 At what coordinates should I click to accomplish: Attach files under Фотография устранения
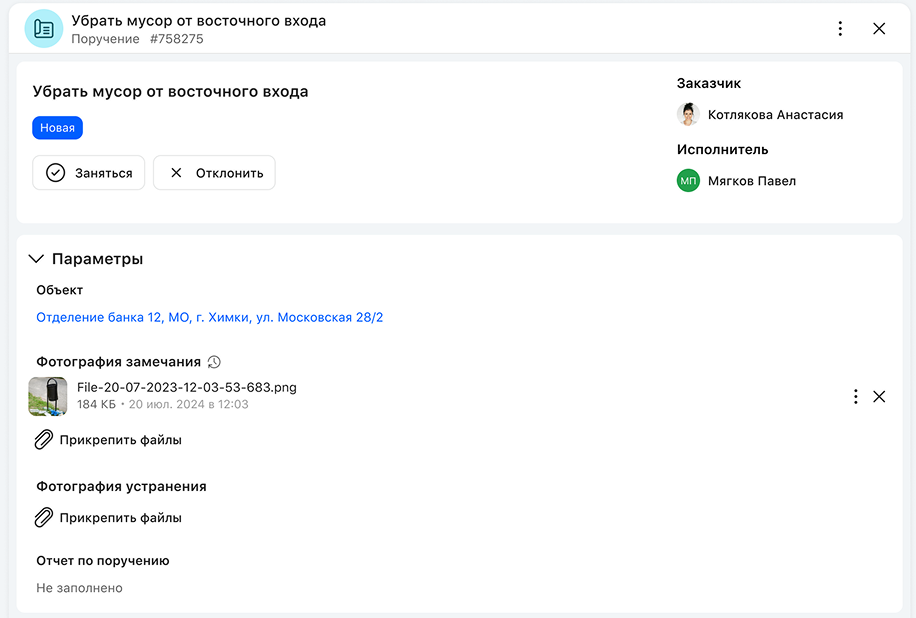(x=109, y=518)
